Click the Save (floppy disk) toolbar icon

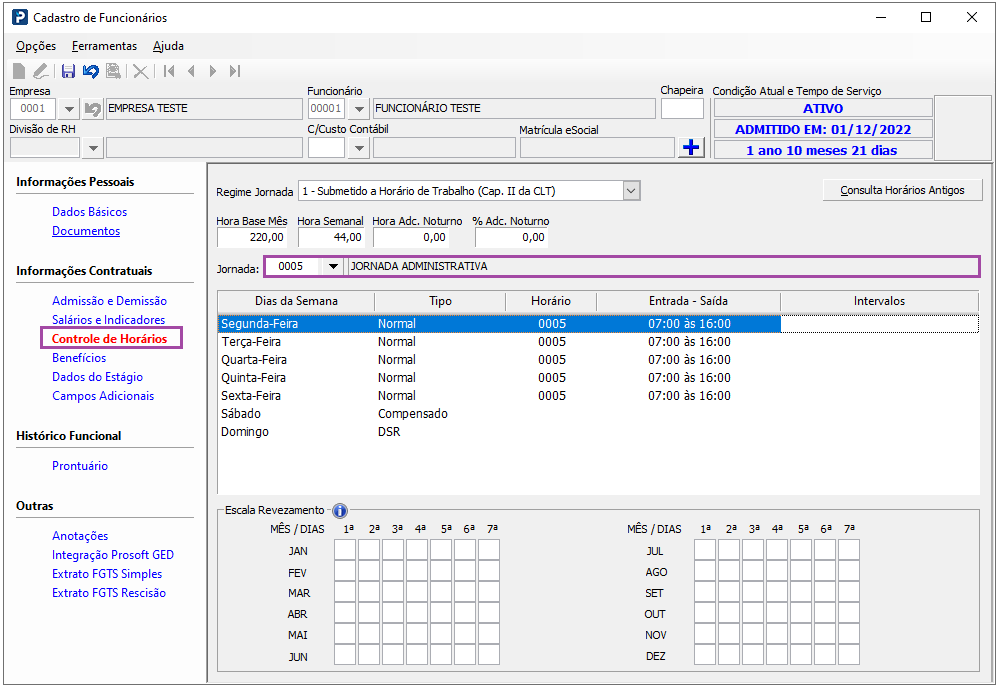tap(68, 71)
